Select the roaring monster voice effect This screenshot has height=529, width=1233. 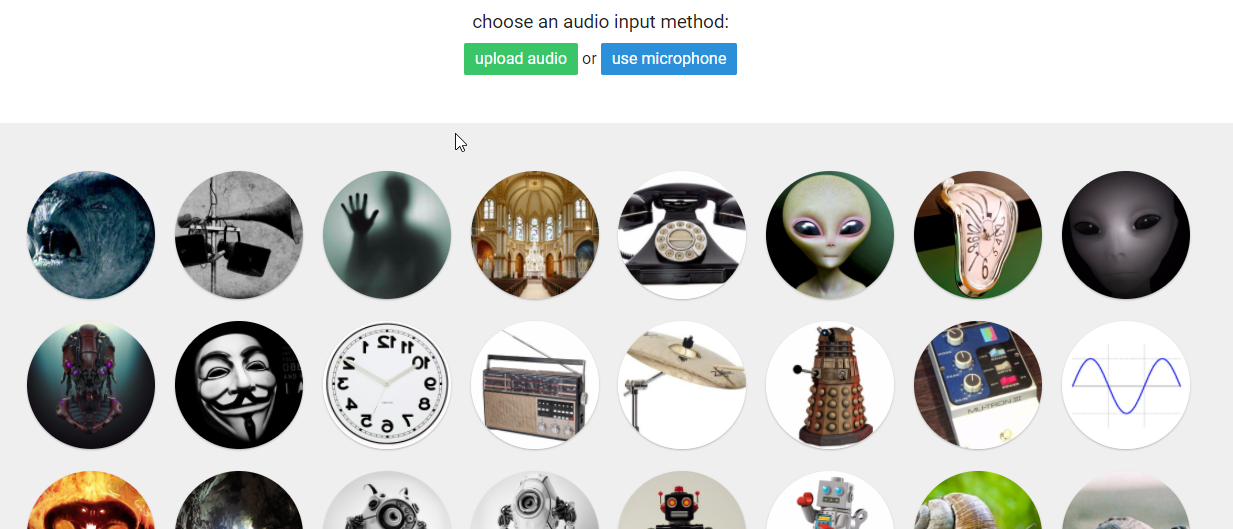[x=91, y=235]
